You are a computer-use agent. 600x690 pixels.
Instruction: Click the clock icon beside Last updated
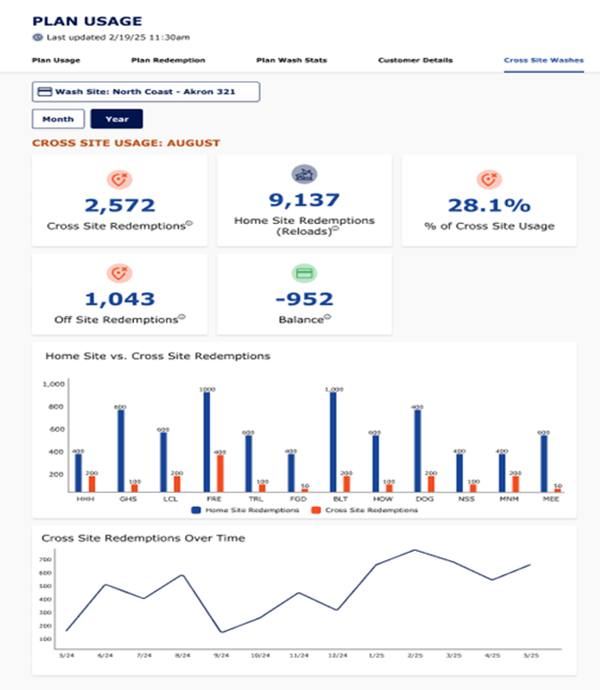tap(38, 37)
